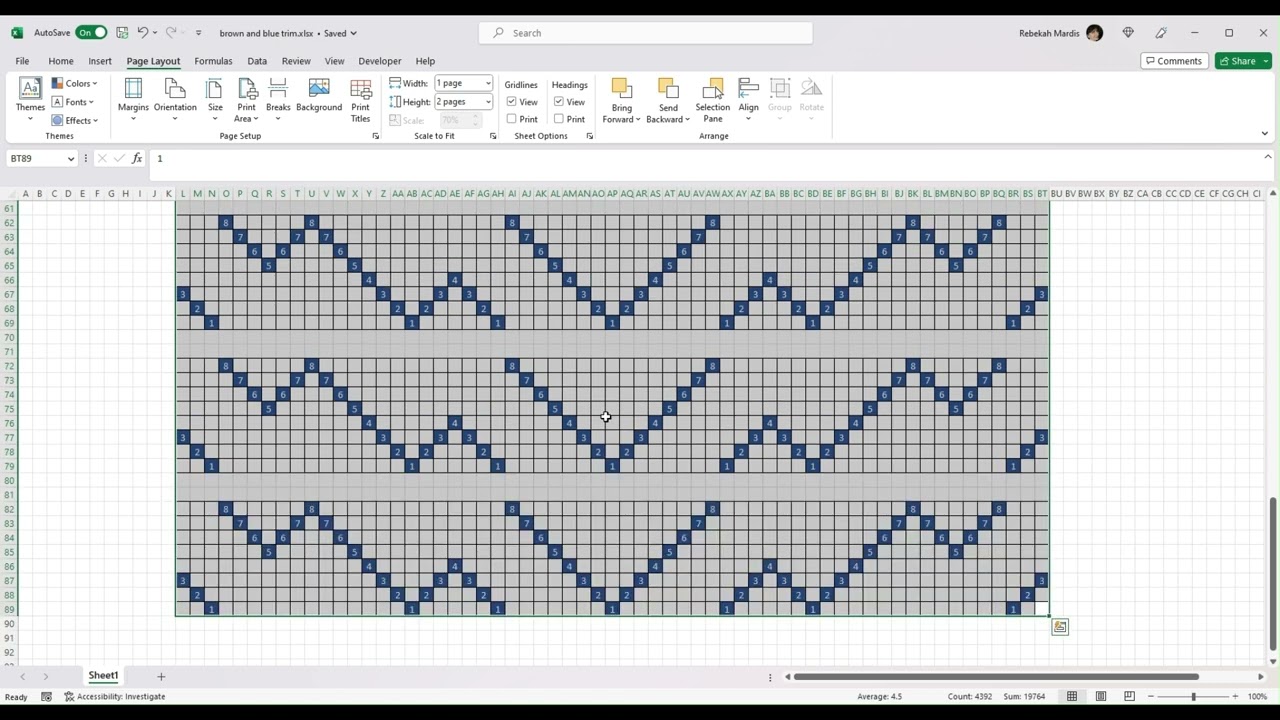1280x720 pixels.
Task: Switch to the Data tab
Action: point(257,61)
